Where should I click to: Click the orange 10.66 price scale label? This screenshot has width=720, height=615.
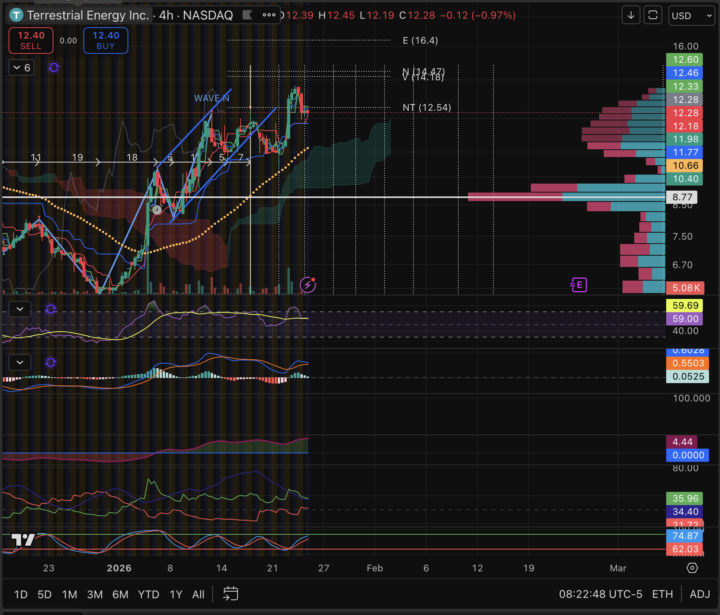tap(685, 166)
